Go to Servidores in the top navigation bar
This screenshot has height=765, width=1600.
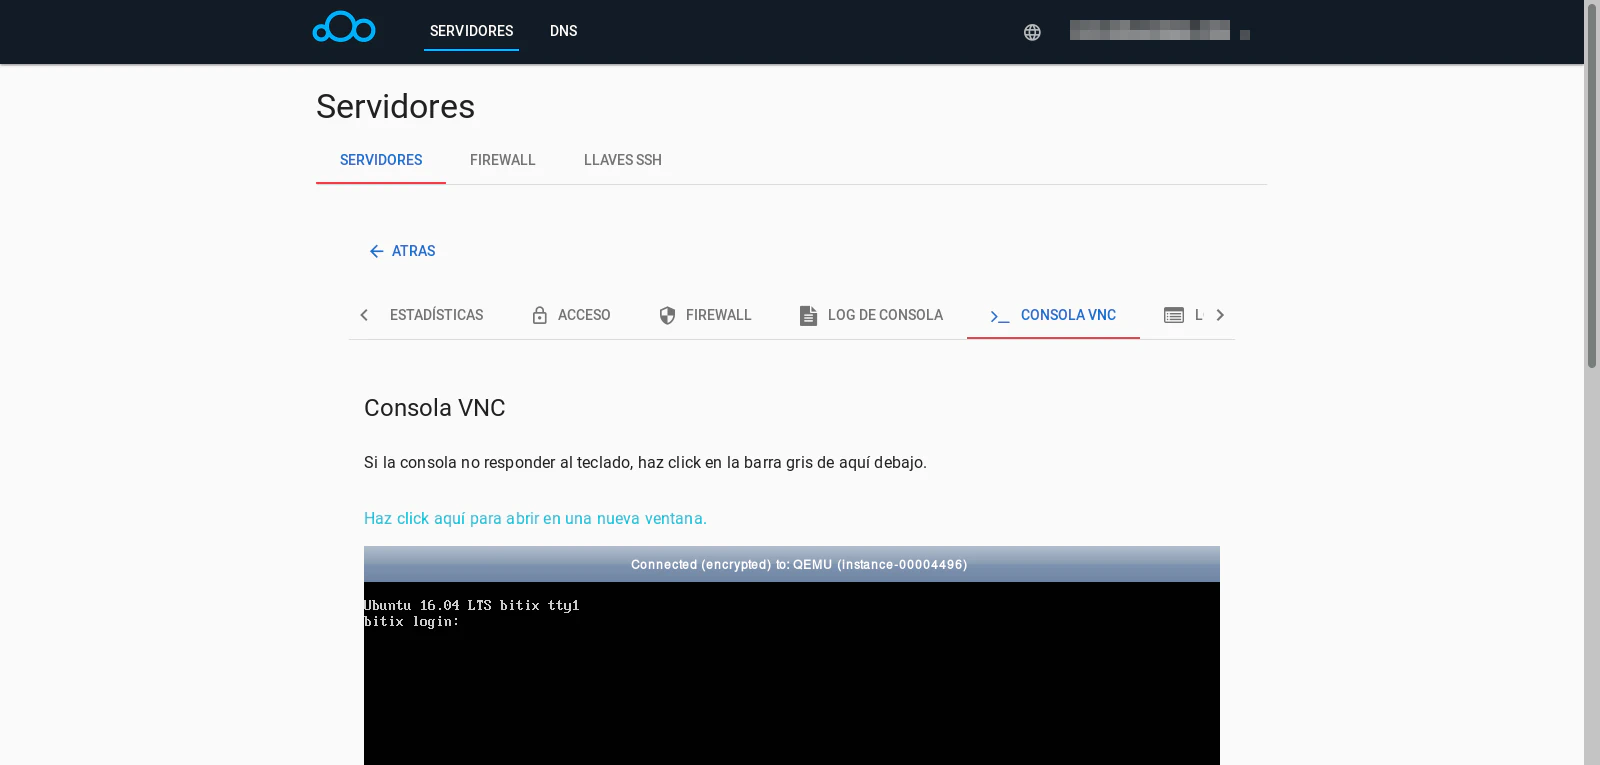(x=471, y=31)
